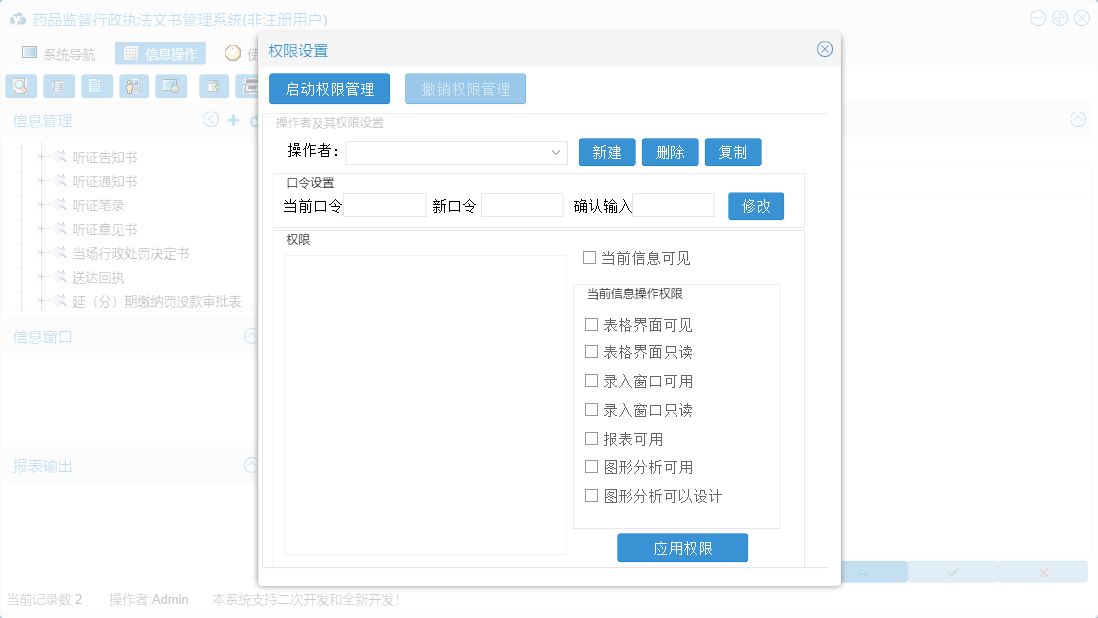Click the 送达回执 tree node icon
Image resolution: width=1098 pixels, height=618 pixels.
pos(61,277)
